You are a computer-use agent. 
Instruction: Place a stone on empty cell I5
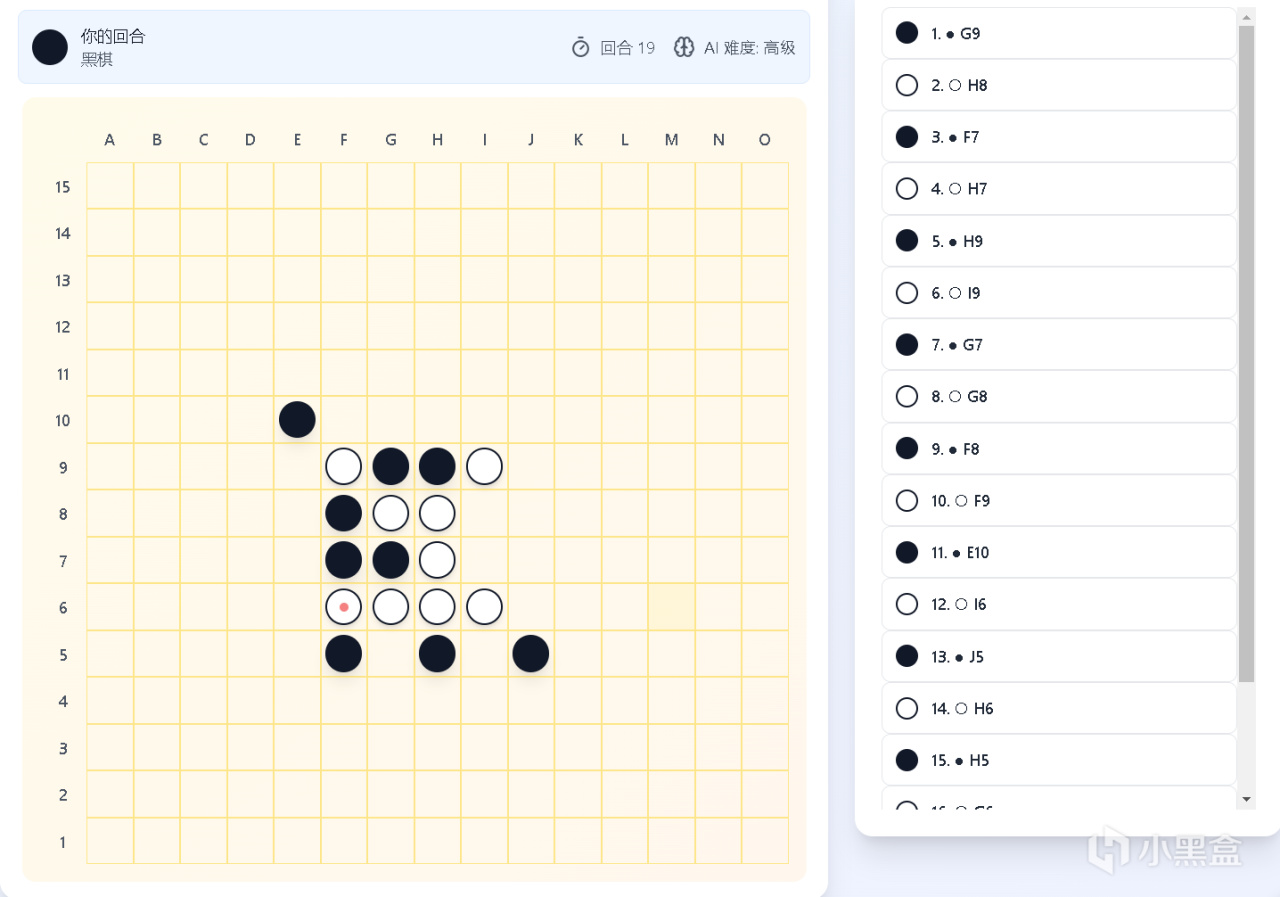[484, 654]
